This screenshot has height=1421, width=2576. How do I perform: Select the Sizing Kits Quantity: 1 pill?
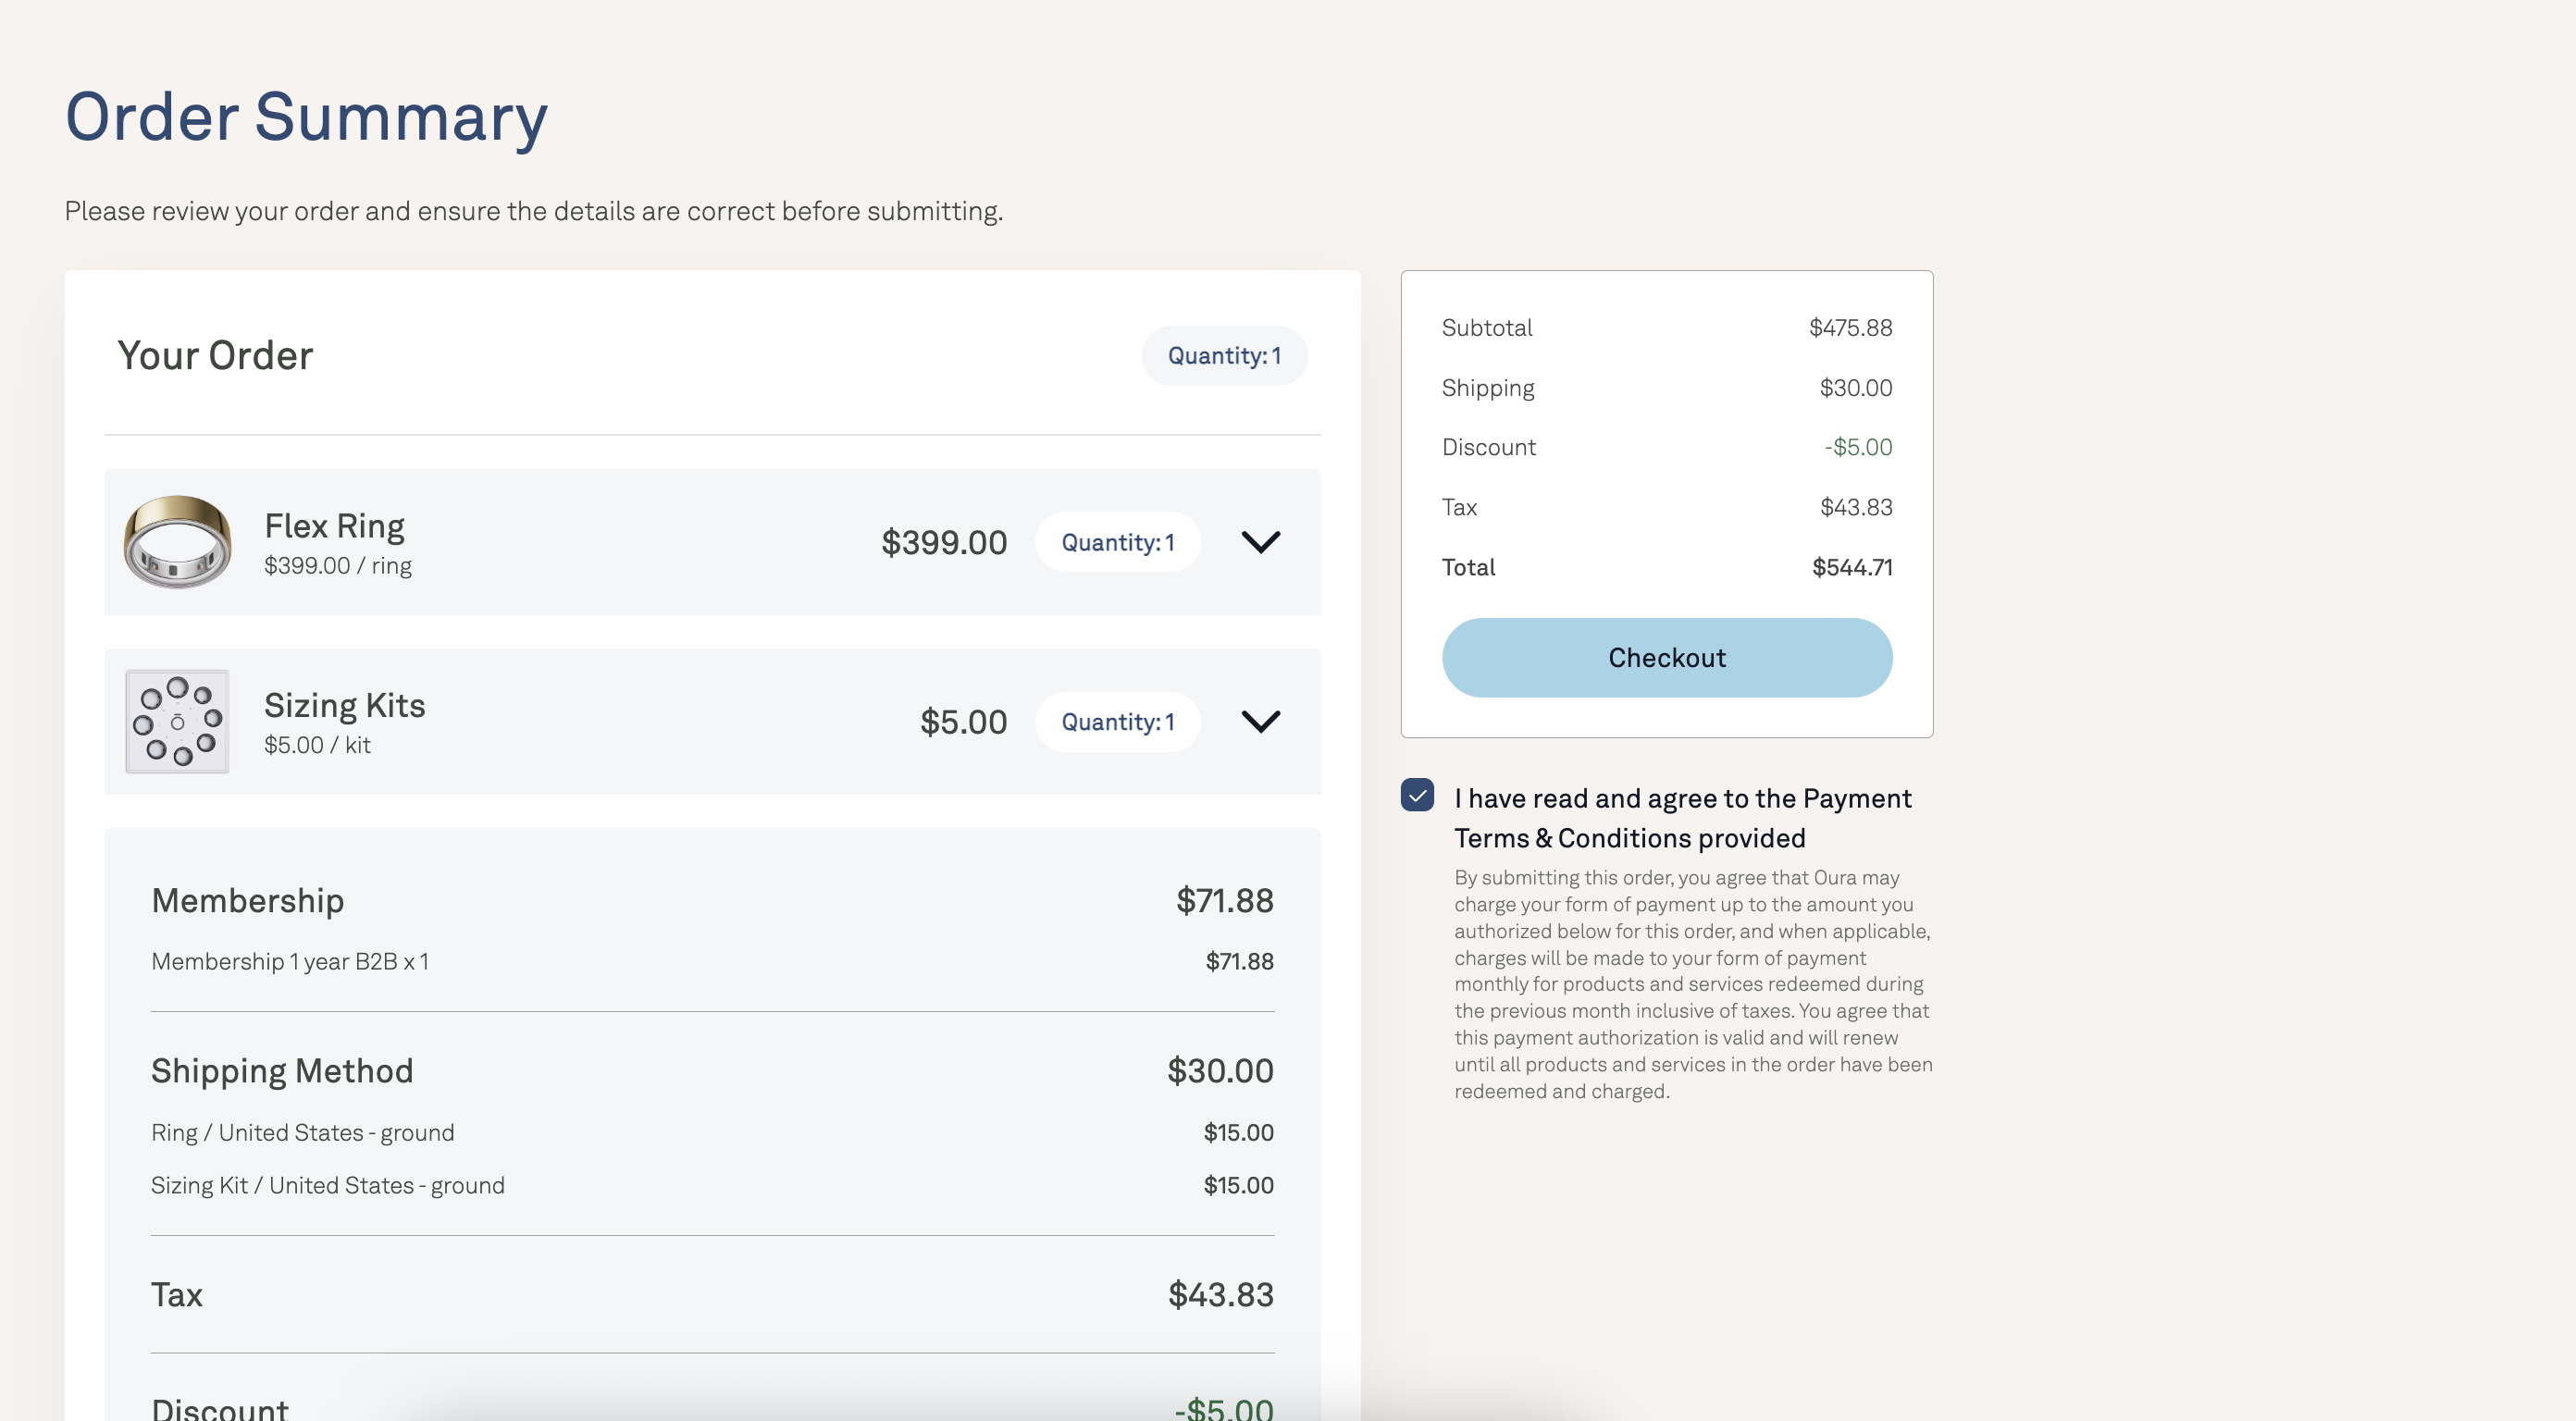(1117, 722)
